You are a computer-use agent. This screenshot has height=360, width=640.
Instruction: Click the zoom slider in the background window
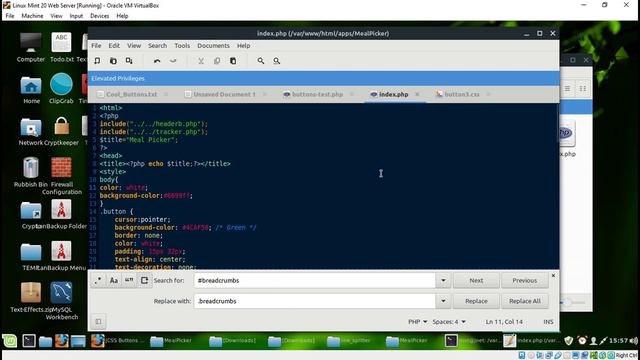pos(573,302)
